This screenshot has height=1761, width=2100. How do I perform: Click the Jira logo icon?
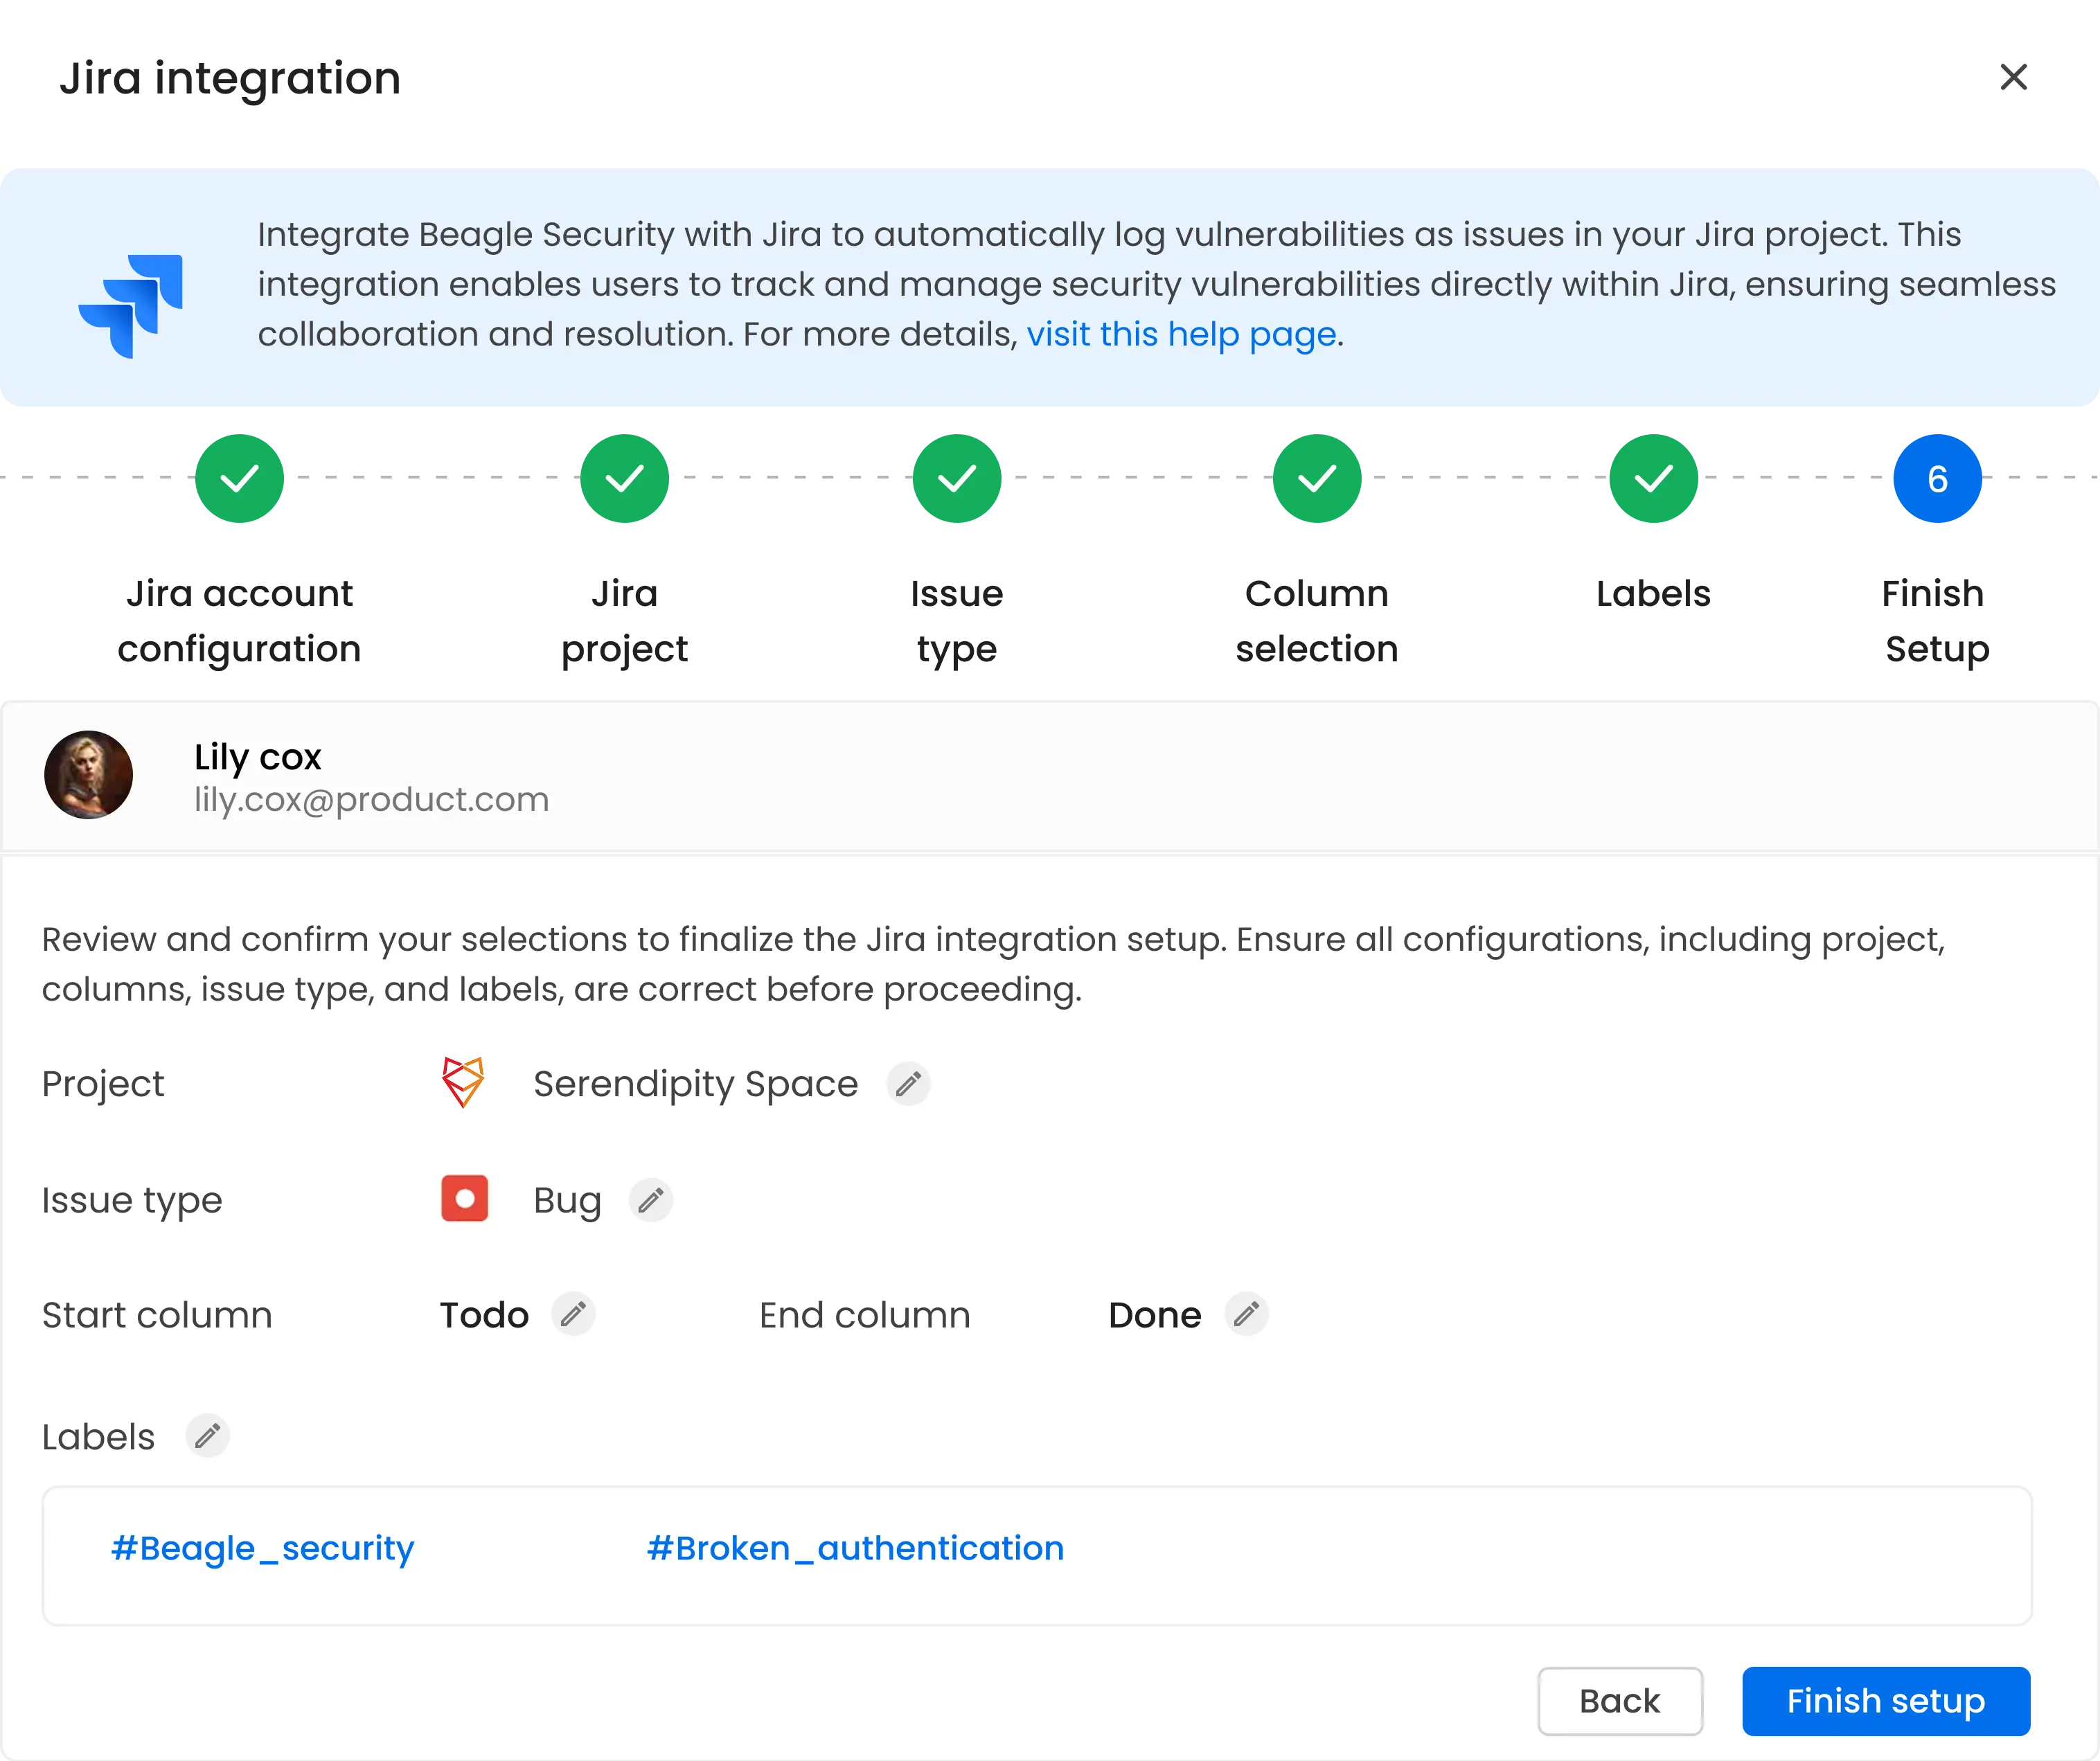(131, 306)
